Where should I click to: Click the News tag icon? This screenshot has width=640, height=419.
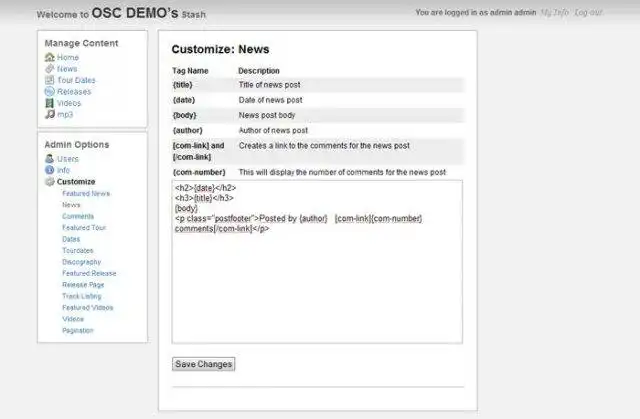pyautogui.click(x=49, y=69)
